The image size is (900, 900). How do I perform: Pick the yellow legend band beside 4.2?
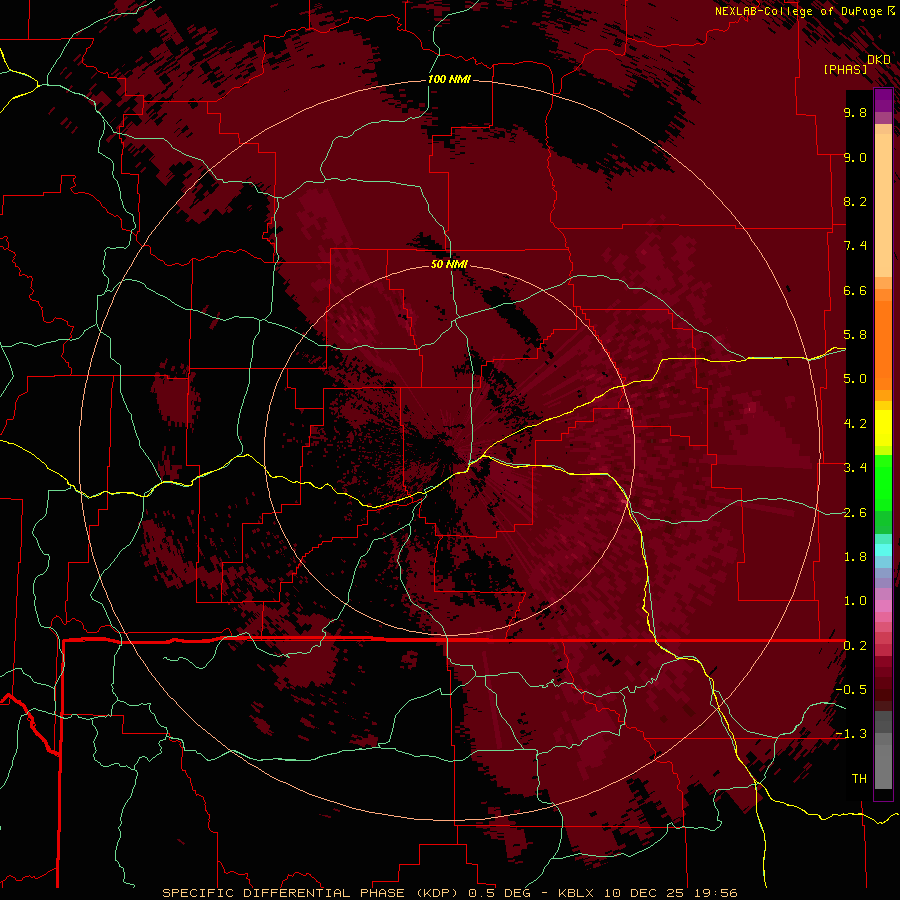(x=883, y=428)
